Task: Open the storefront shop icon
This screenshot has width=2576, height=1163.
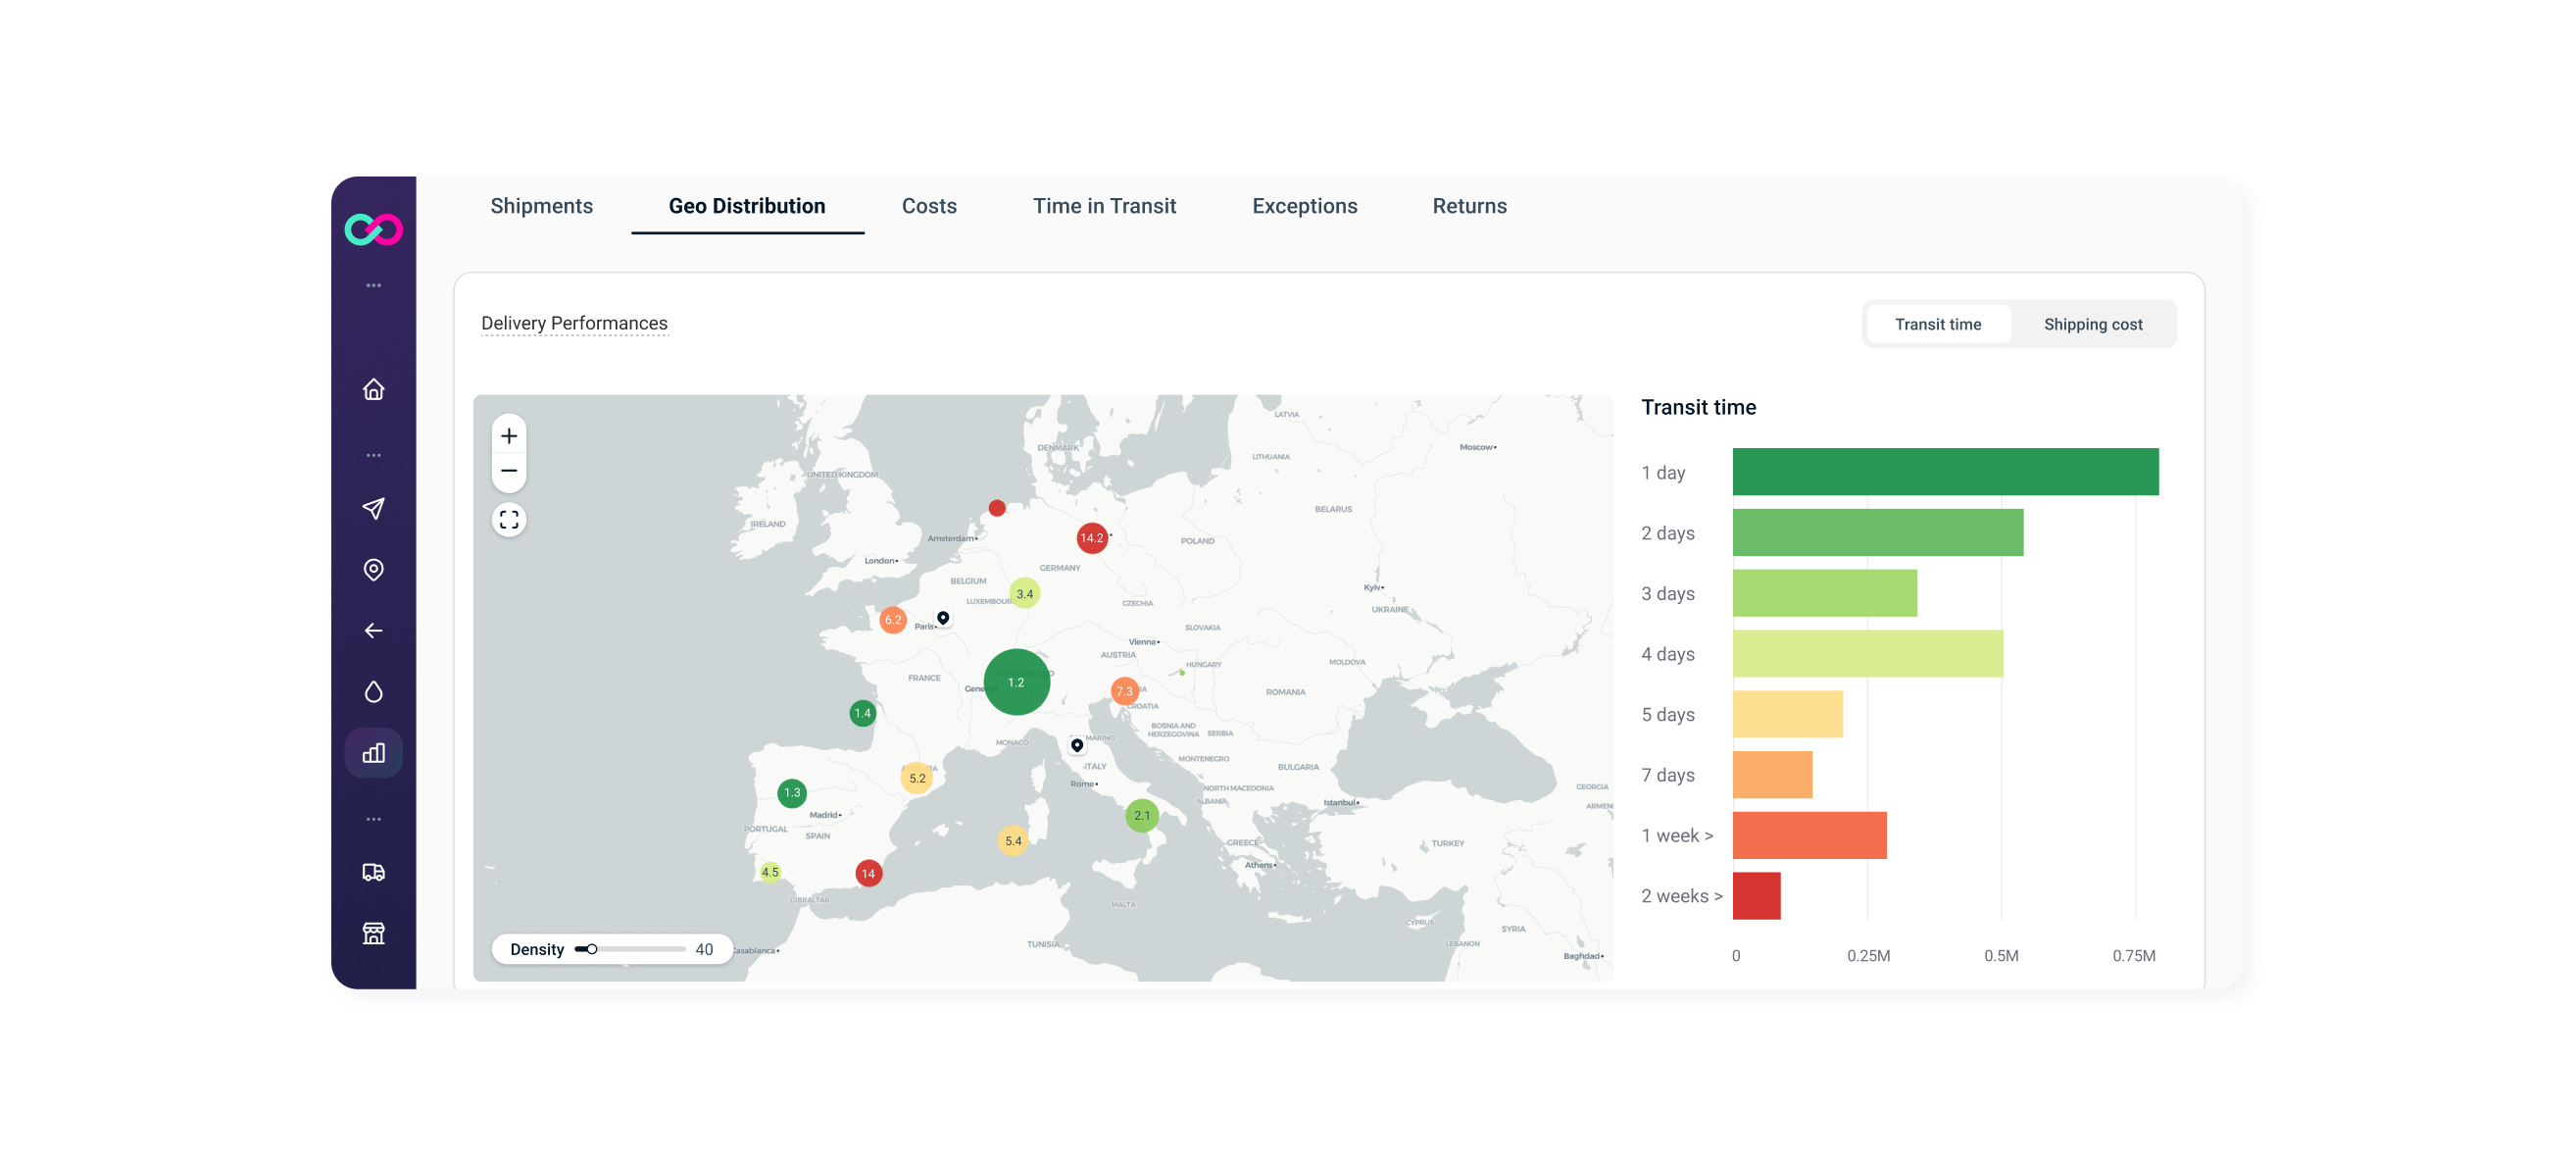Action: coord(373,934)
